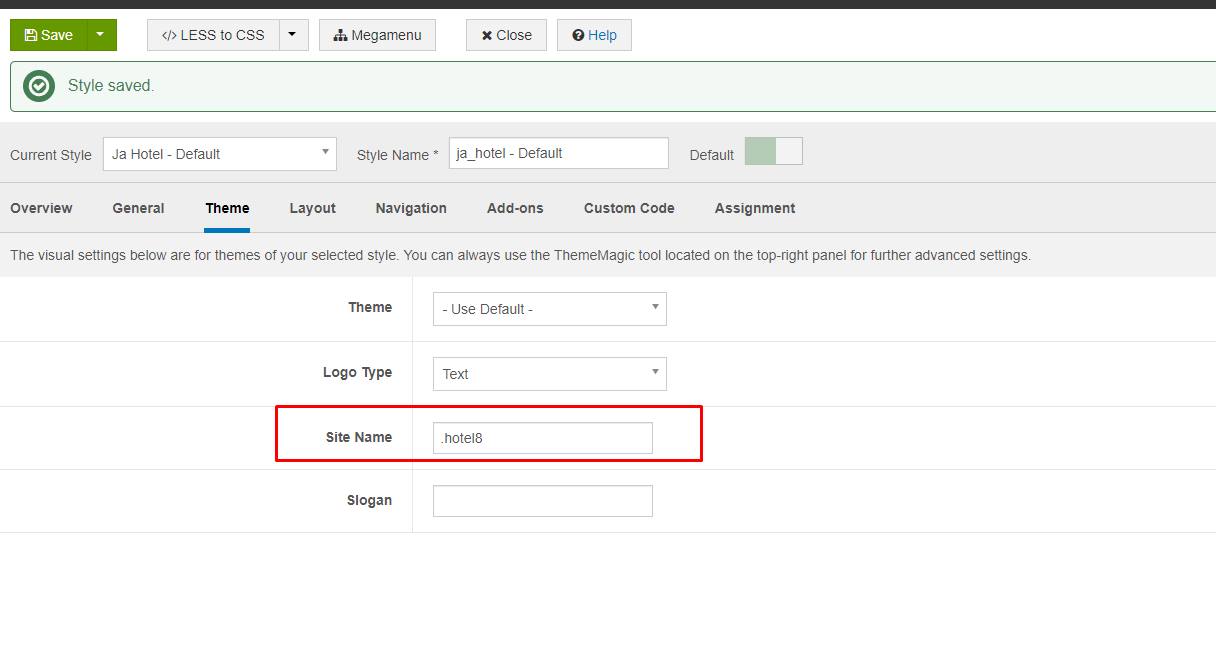This screenshot has width=1216, height=669.
Task: Edit the Style Name field
Action: [x=558, y=153]
